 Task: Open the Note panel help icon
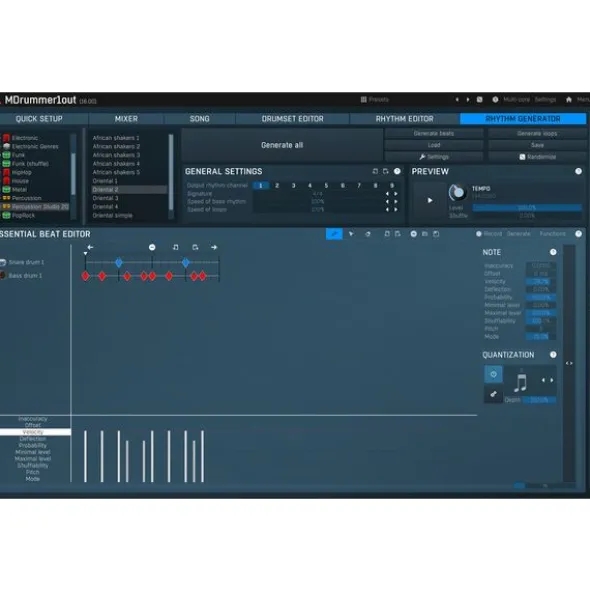(x=553, y=252)
